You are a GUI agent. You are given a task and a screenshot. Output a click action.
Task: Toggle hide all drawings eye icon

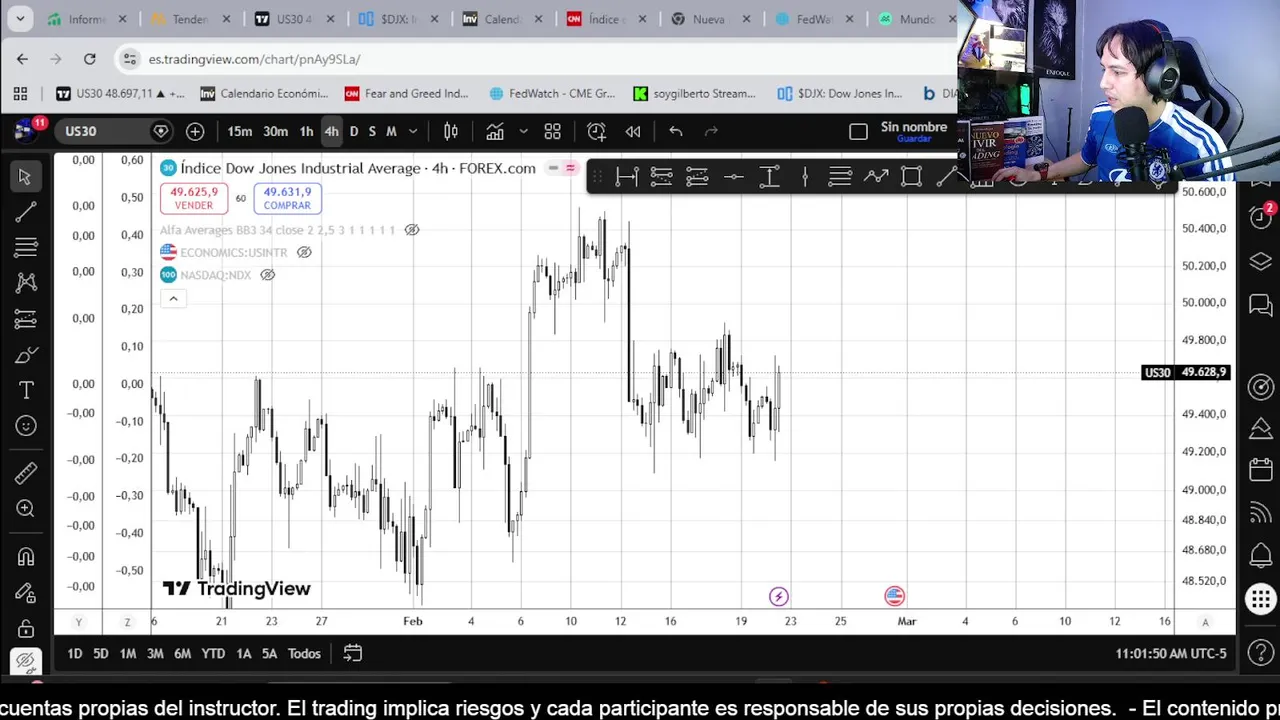pos(25,661)
